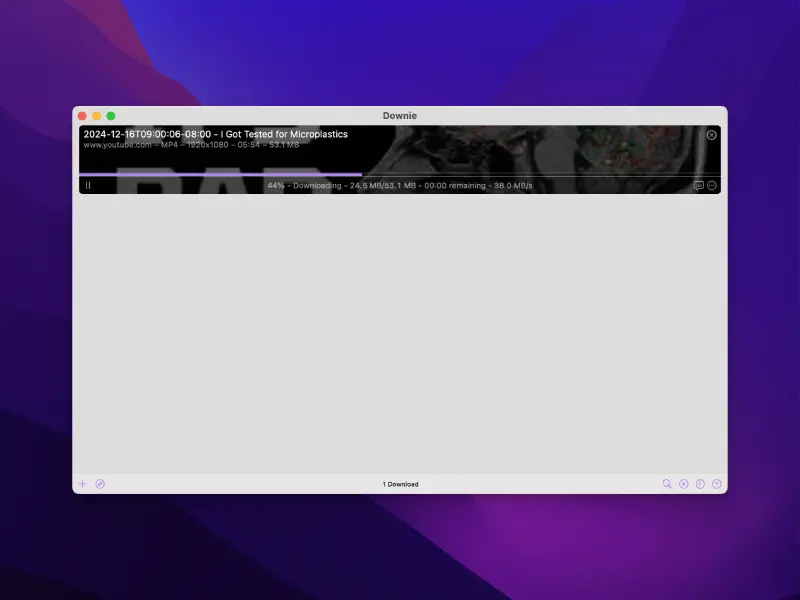Pause the Microplastics video download
The width and height of the screenshot is (800, 600).
pyautogui.click(x=90, y=185)
